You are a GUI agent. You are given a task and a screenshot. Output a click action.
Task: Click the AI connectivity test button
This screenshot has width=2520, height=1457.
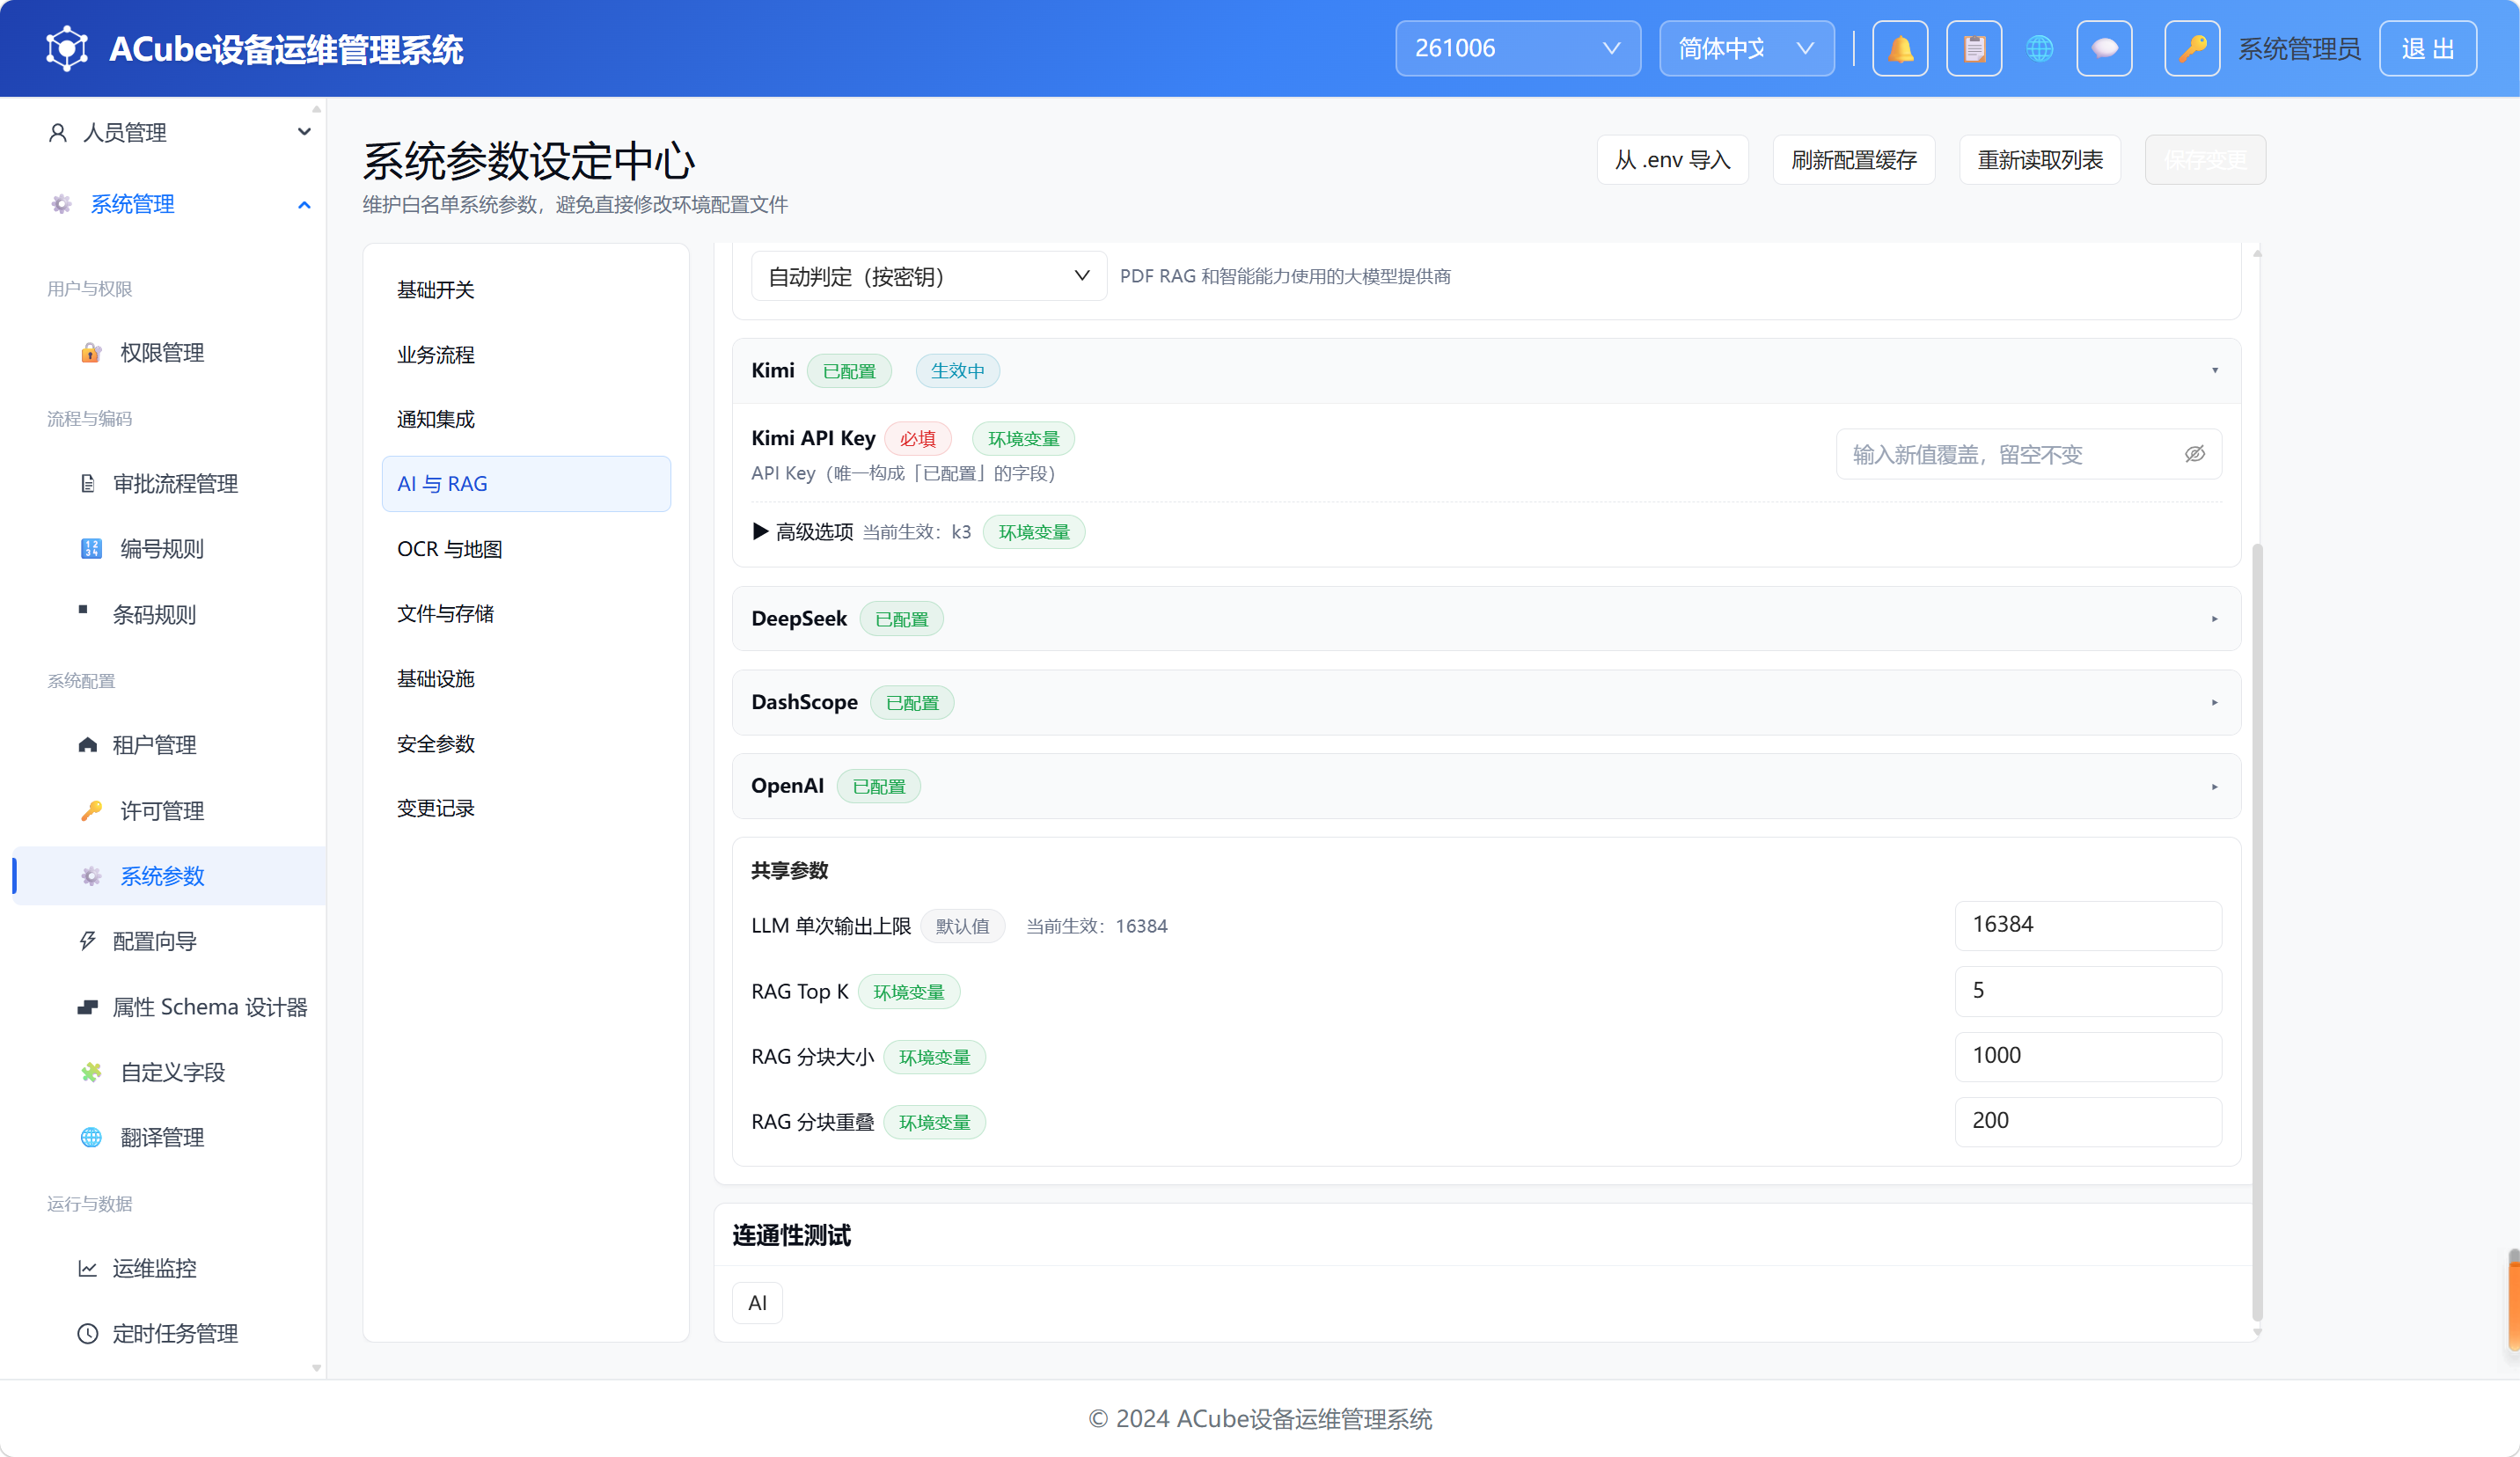click(x=757, y=1303)
